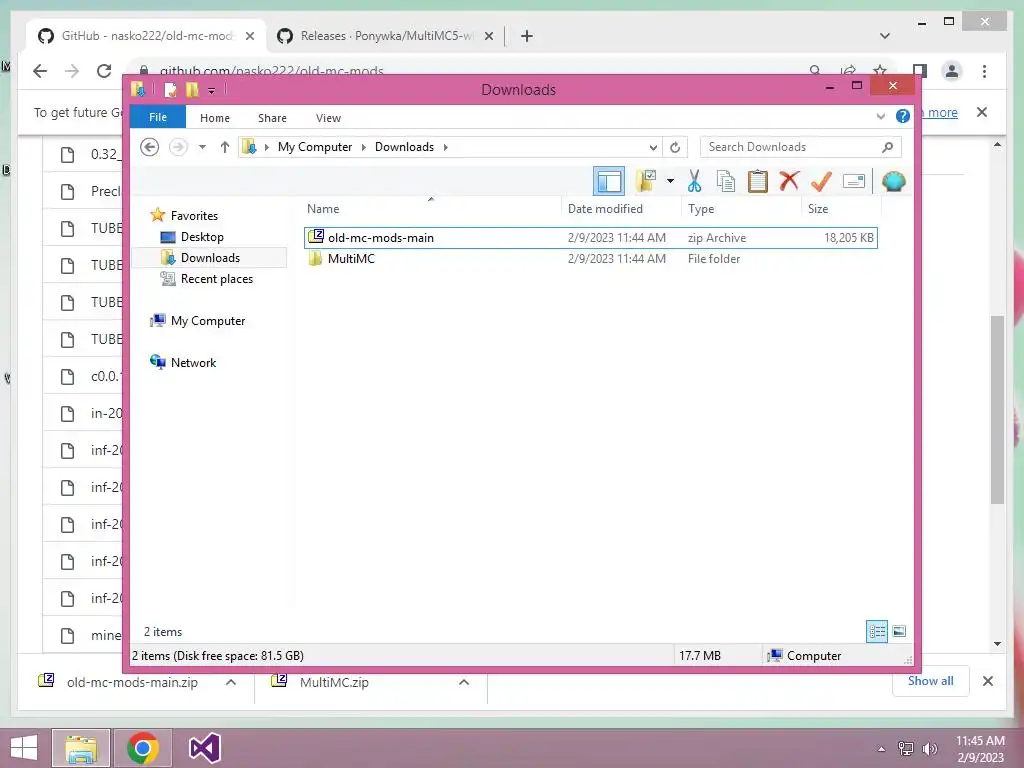
Task: Switch to large thumbnails view icon
Action: tap(899, 632)
